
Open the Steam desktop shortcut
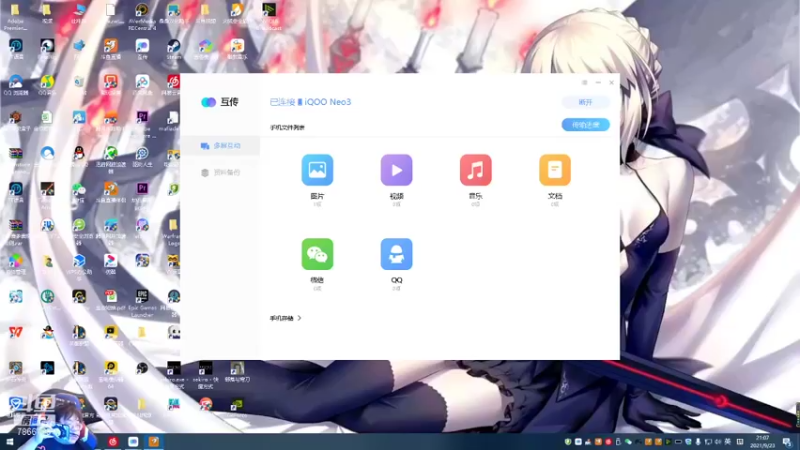click(173, 49)
